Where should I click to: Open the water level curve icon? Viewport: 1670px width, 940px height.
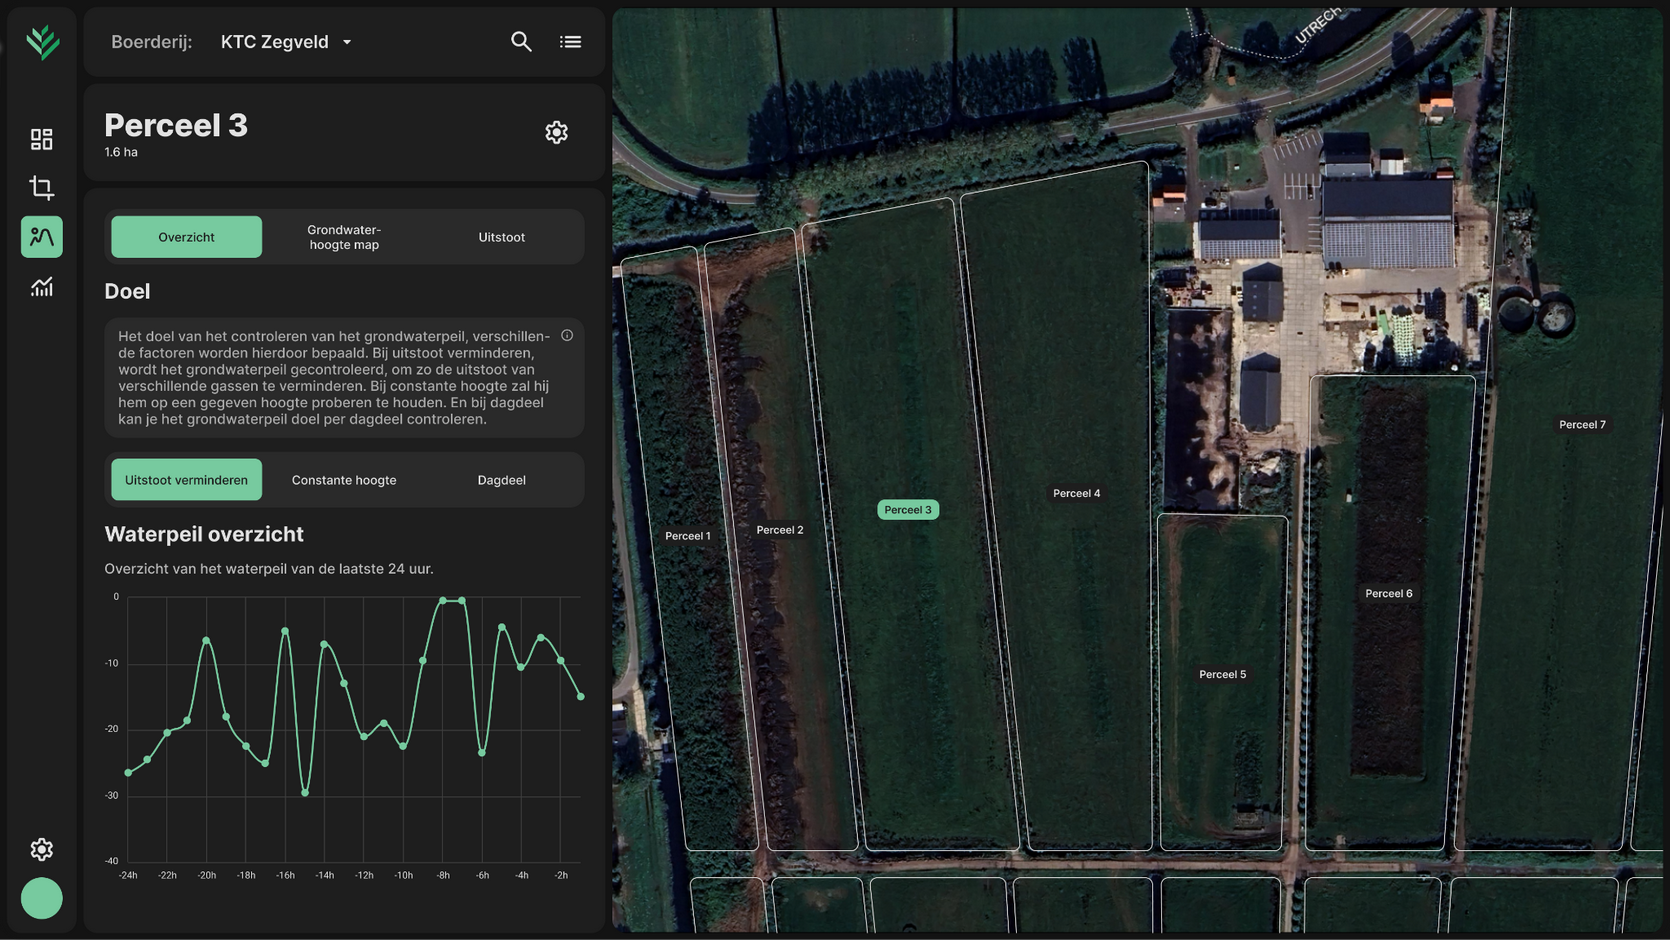click(42, 237)
